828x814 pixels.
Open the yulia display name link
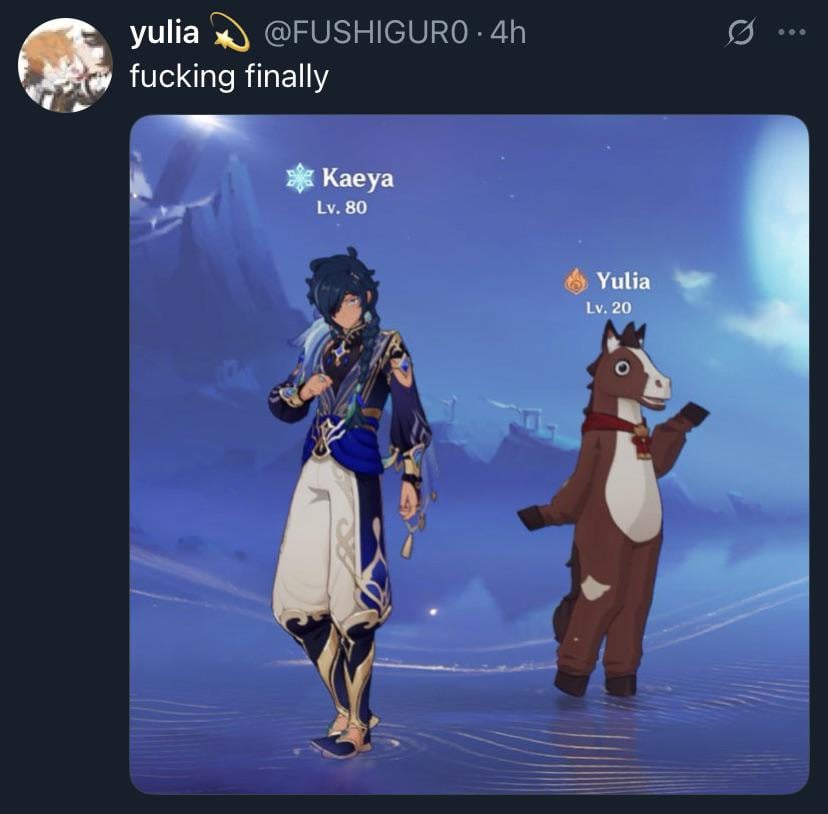click(164, 32)
